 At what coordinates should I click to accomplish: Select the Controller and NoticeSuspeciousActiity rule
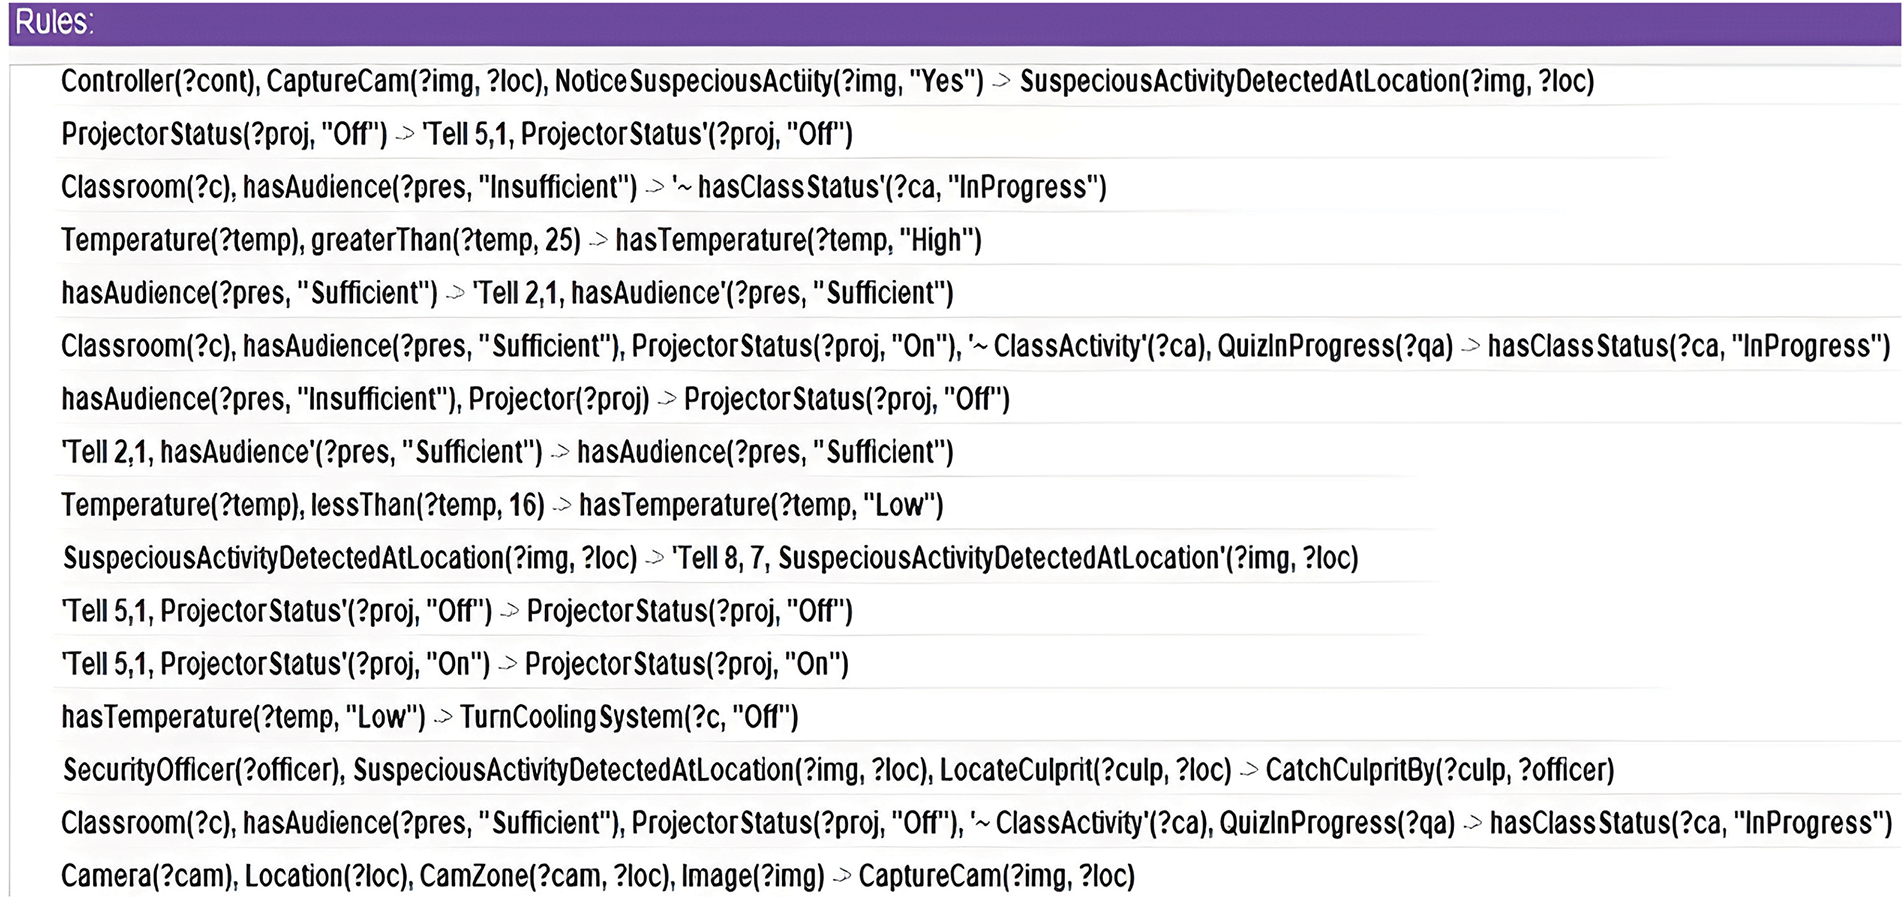(x=826, y=81)
